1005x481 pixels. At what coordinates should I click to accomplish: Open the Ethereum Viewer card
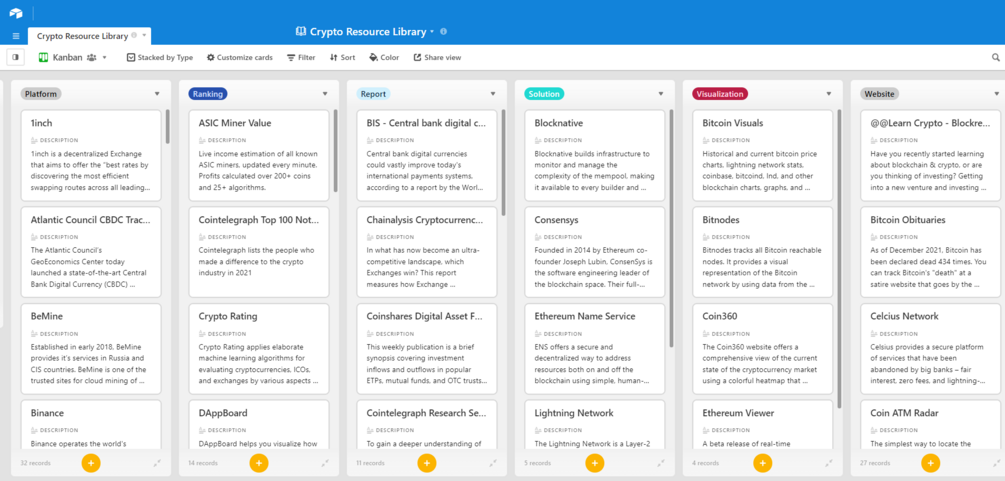(762, 425)
